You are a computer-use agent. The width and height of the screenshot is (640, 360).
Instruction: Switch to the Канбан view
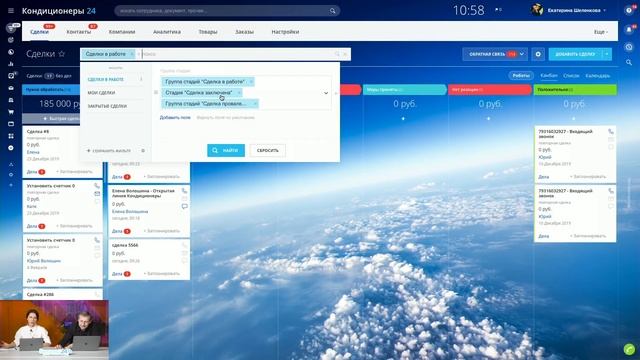tap(549, 76)
